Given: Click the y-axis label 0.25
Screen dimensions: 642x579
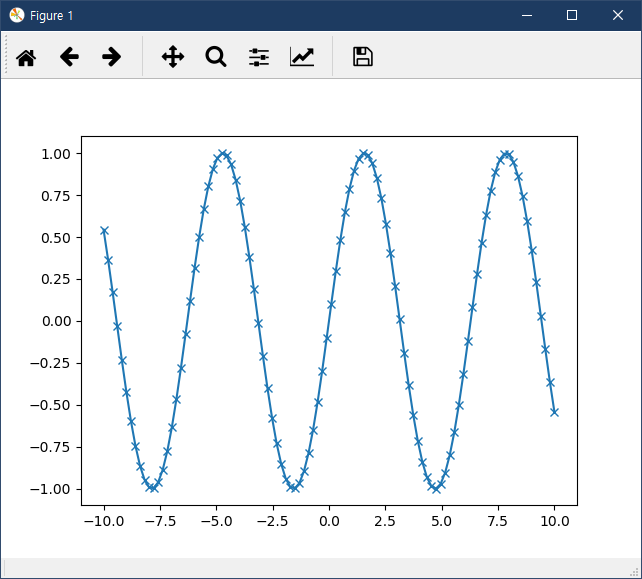Looking at the screenshot, I should click(x=56, y=280).
